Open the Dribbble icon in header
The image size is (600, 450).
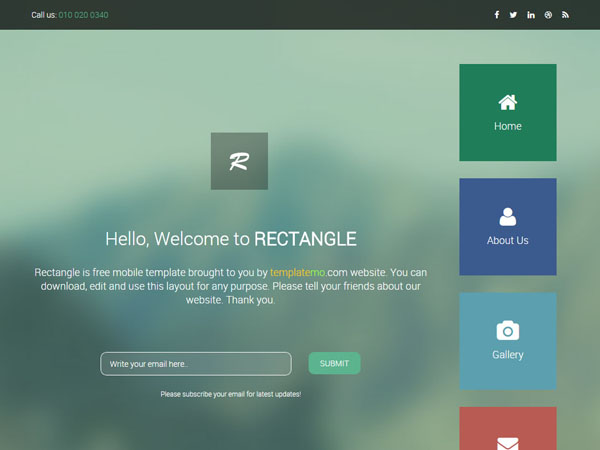pos(548,15)
